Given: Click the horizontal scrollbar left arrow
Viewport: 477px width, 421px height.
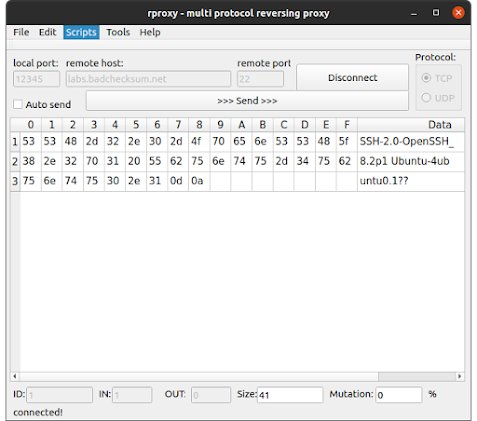Looking at the screenshot, I should point(15,376).
